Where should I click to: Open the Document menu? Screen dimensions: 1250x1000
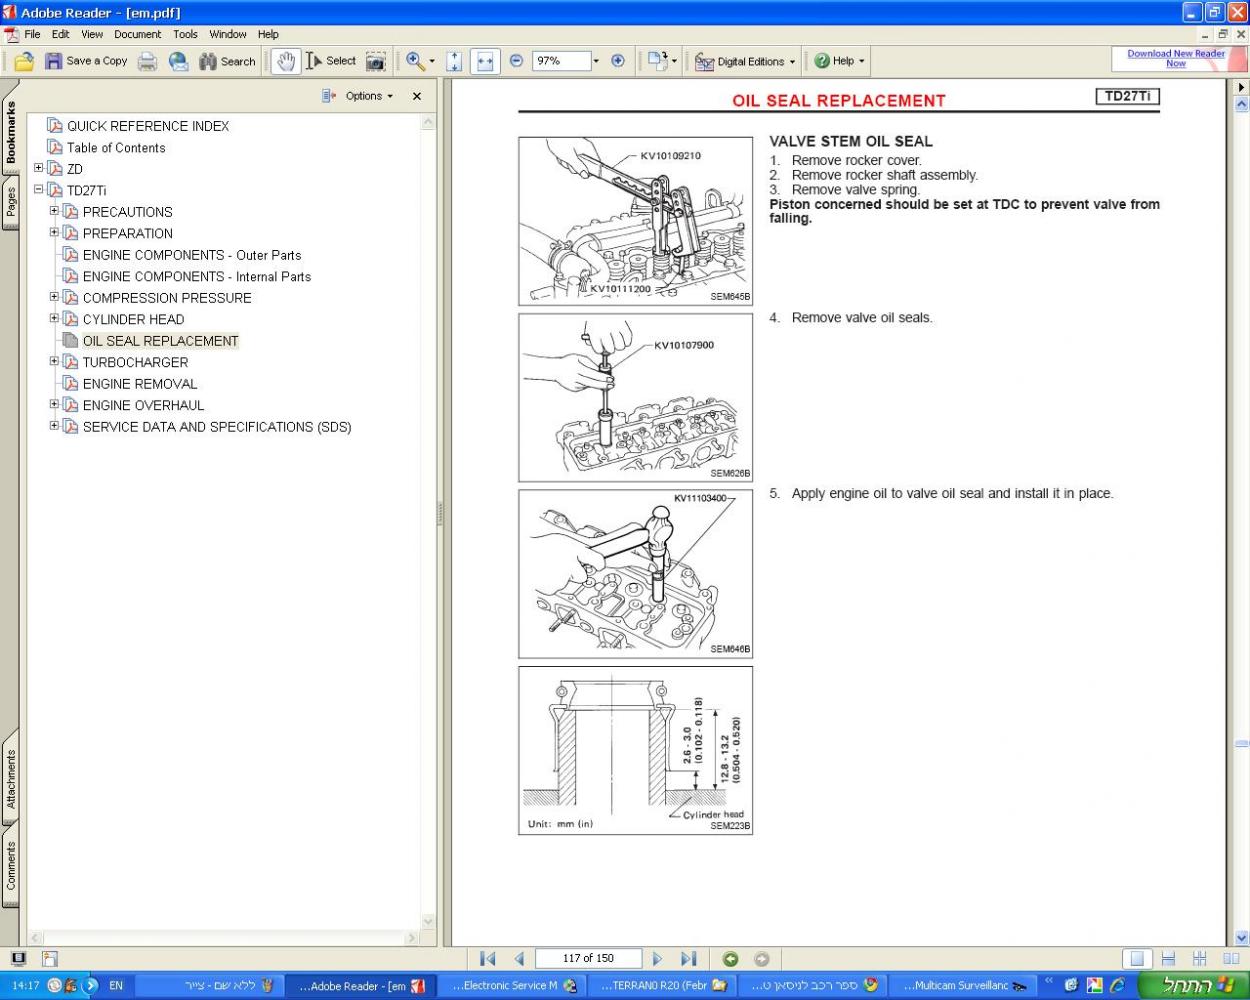pyautogui.click(x=137, y=34)
